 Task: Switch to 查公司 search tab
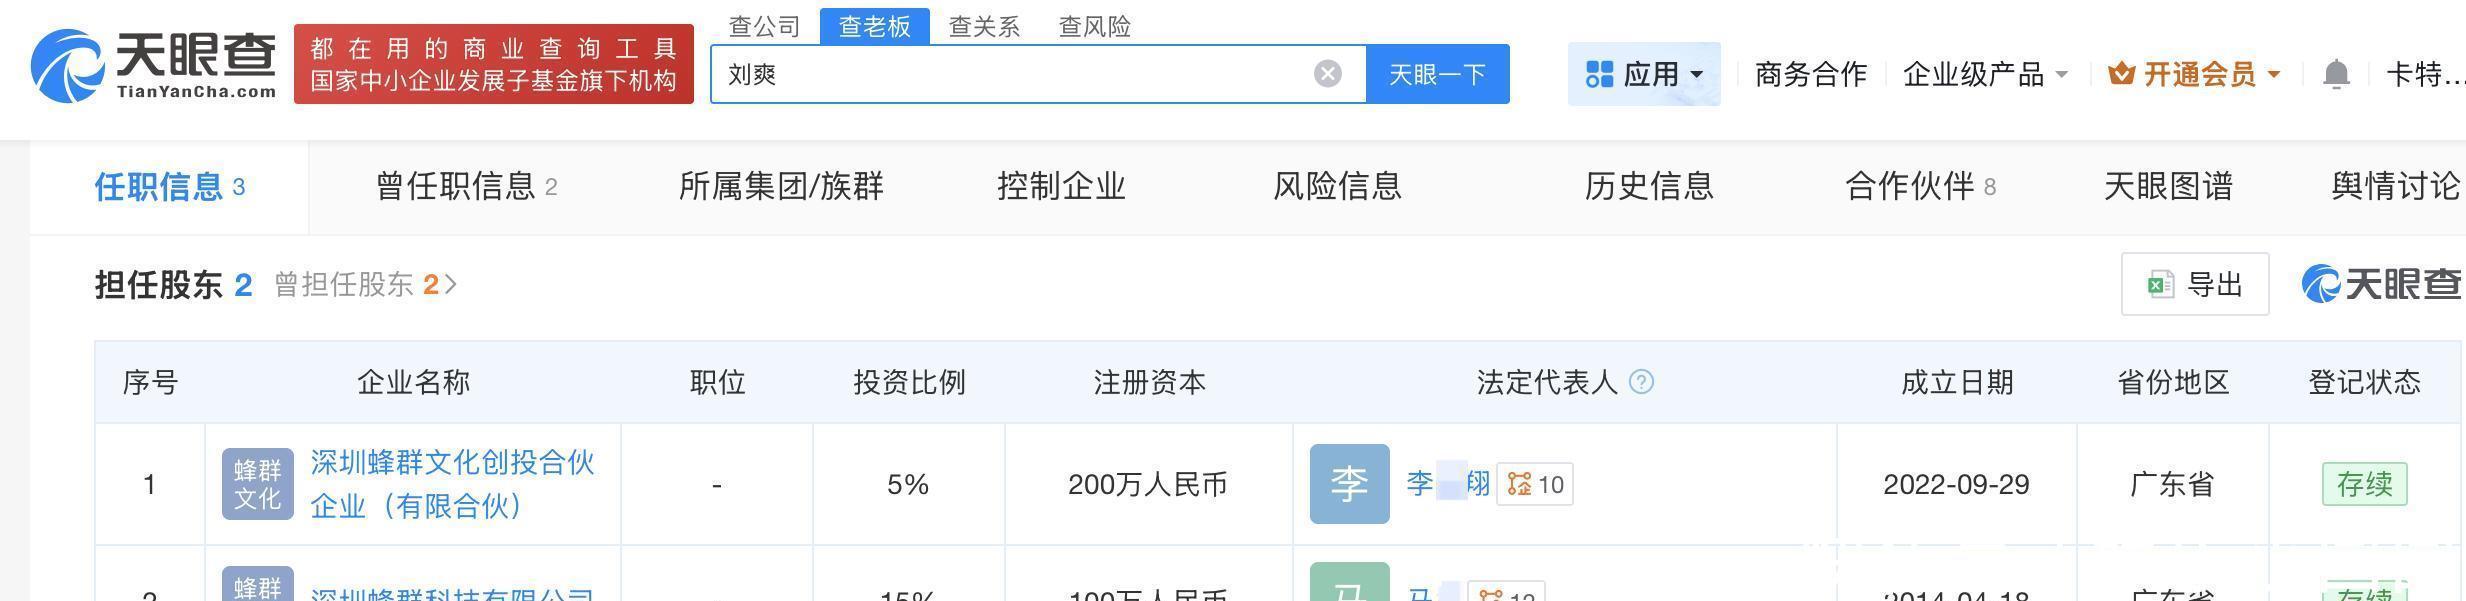tap(764, 26)
